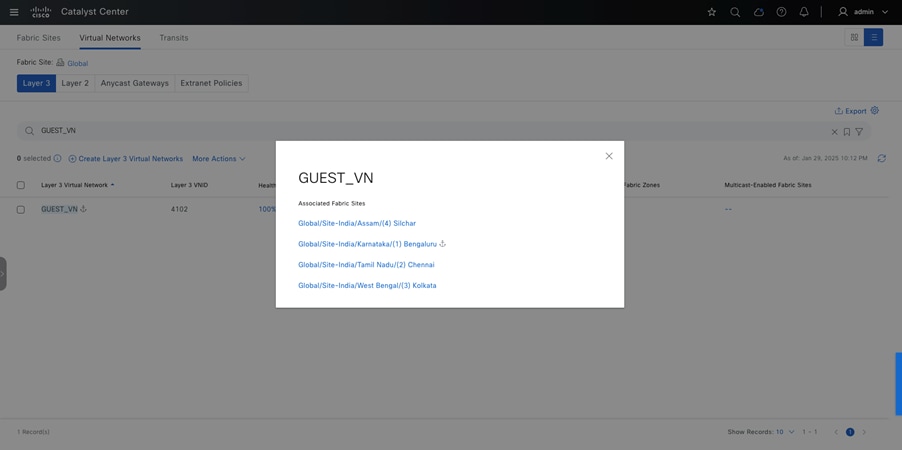The image size is (902, 450).
Task: Refresh the table data
Action: (x=882, y=158)
